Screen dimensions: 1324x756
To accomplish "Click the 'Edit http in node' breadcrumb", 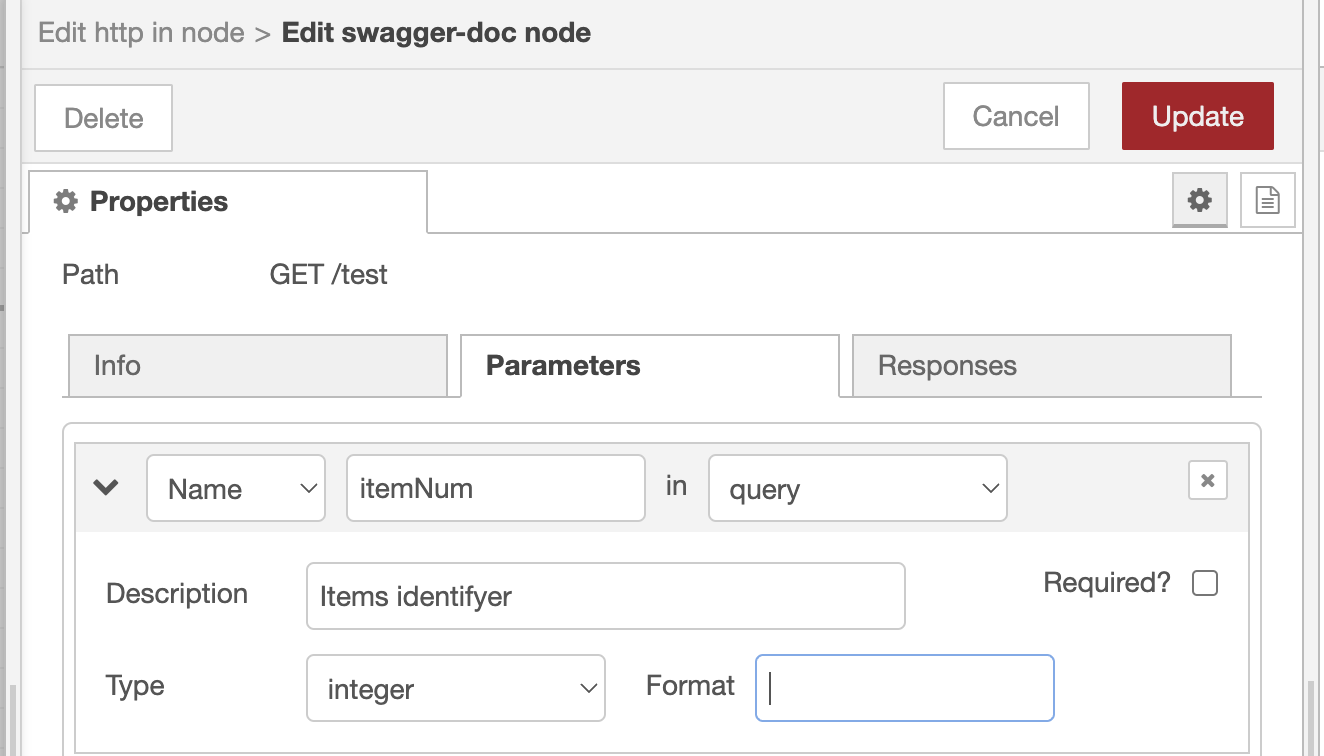I will point(141,33).
